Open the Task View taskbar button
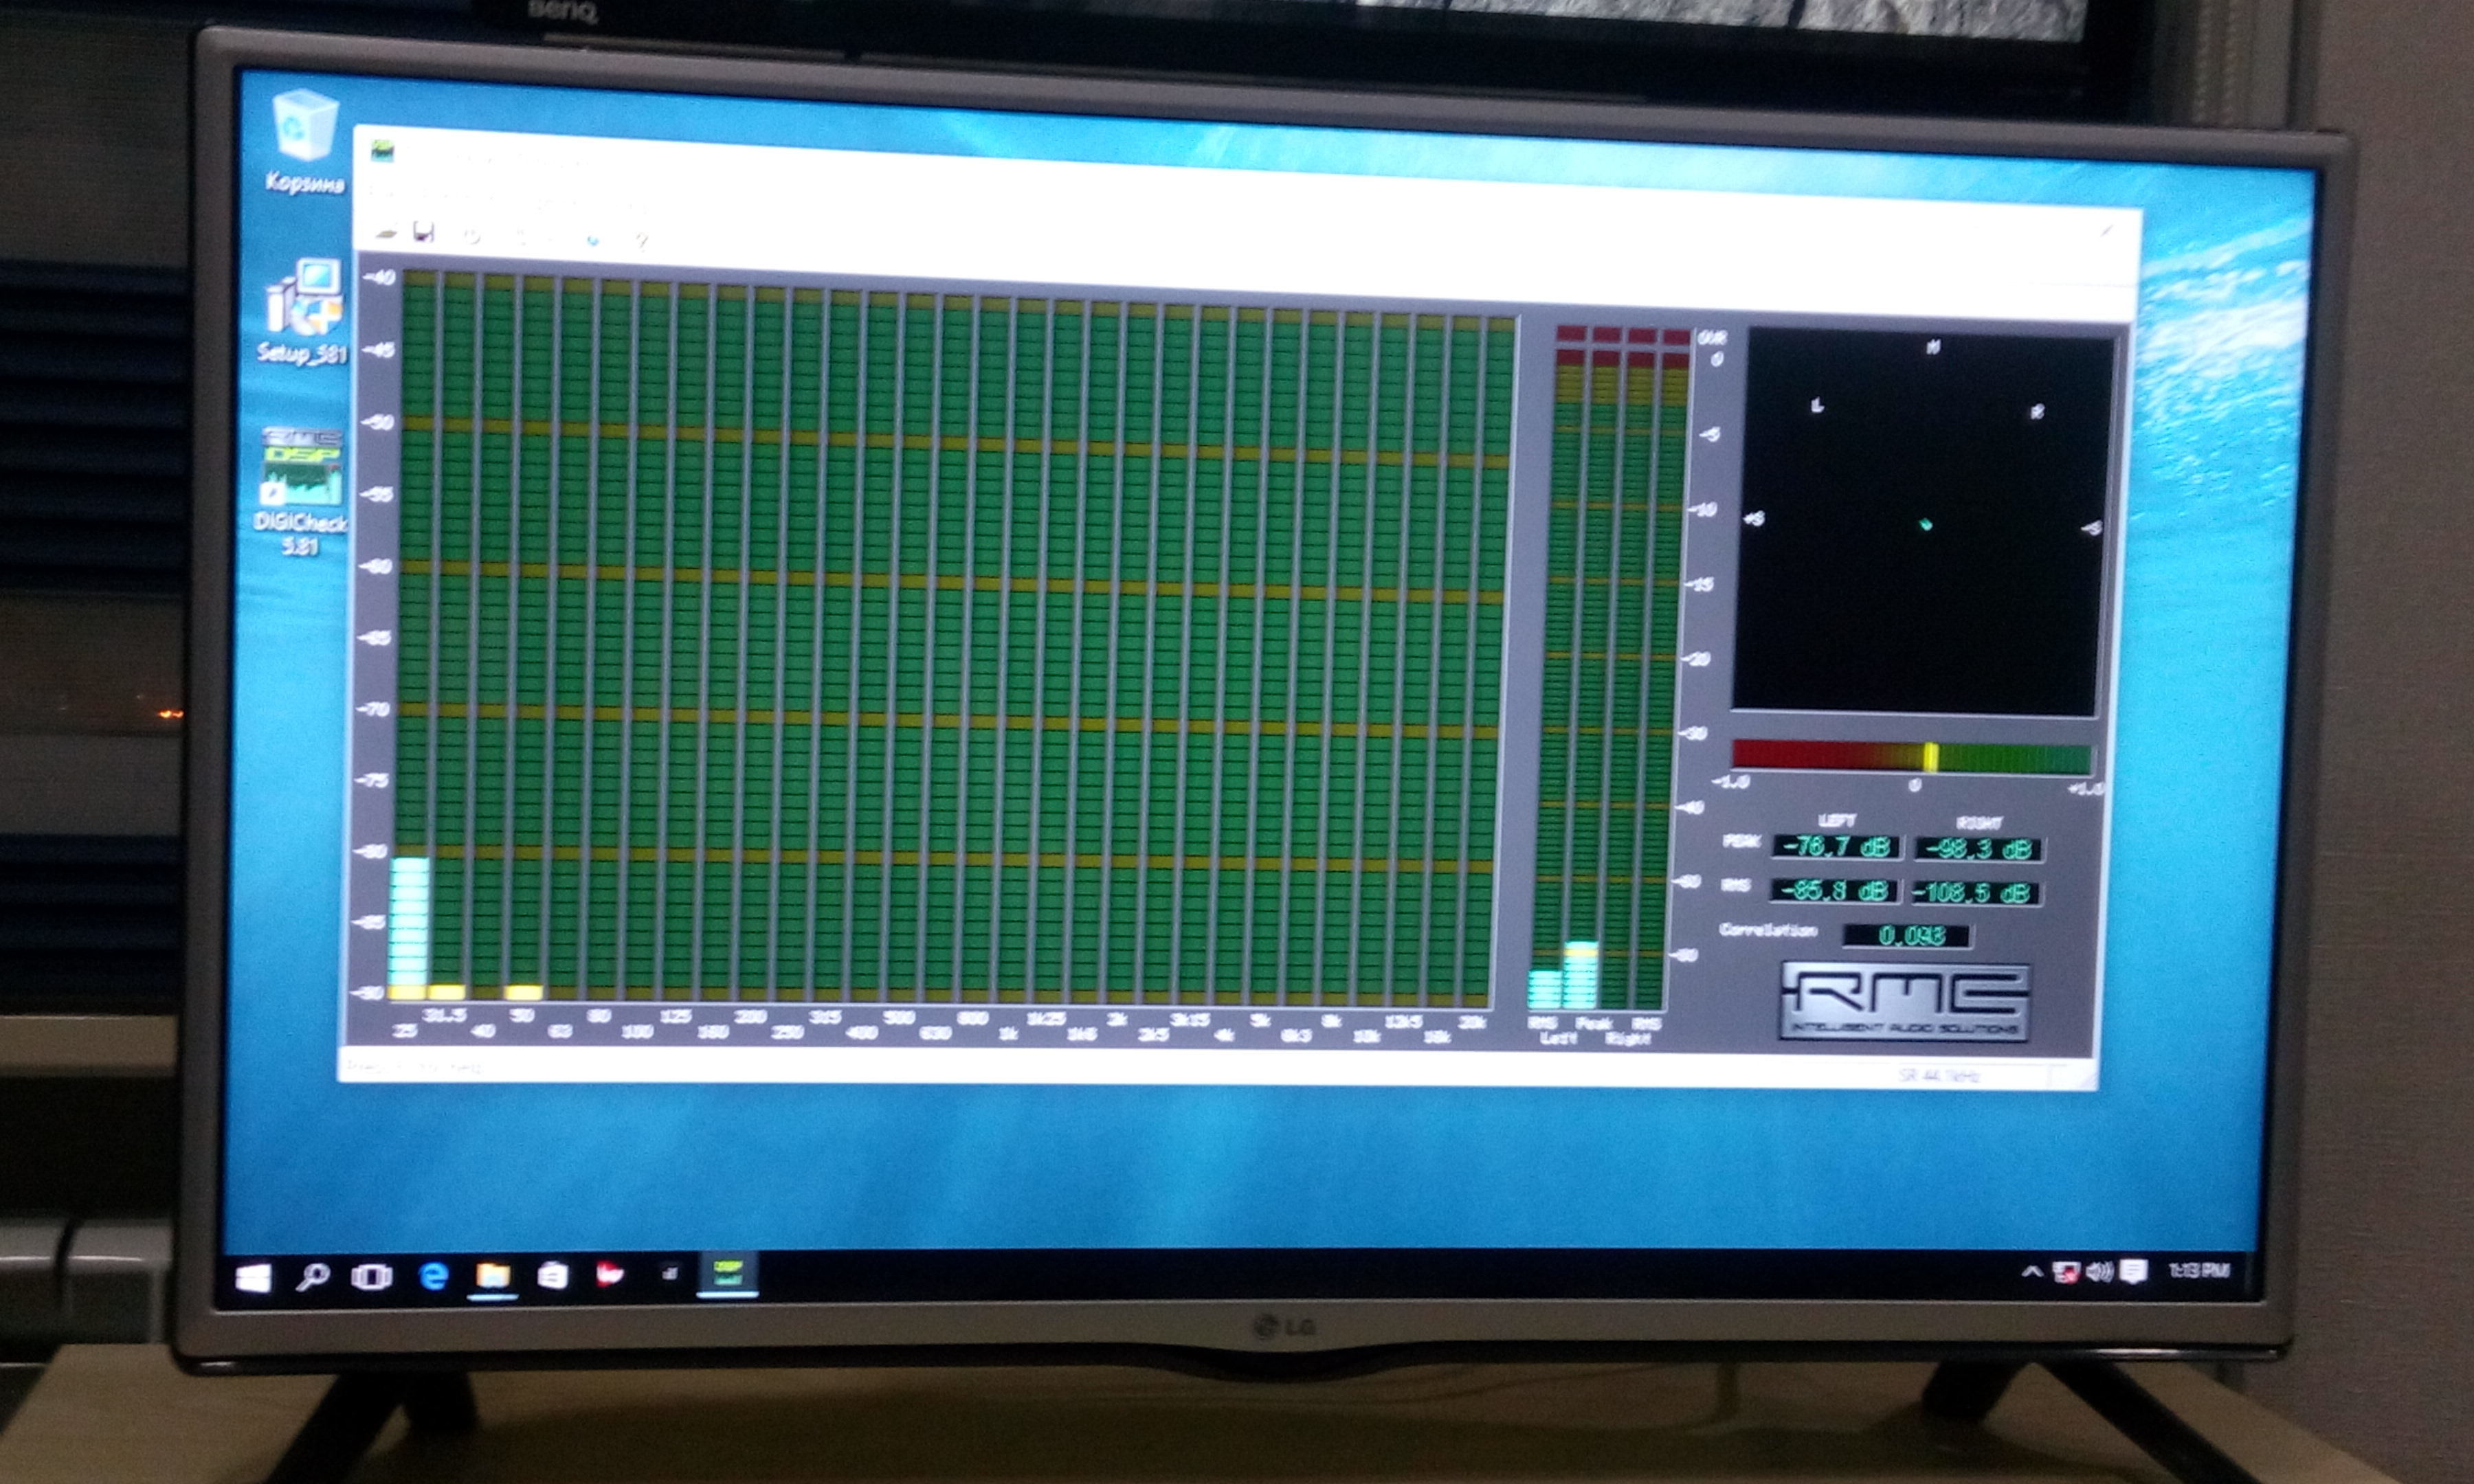This screenshot has height=1484, width=2474. click(x=371, y=1277)
